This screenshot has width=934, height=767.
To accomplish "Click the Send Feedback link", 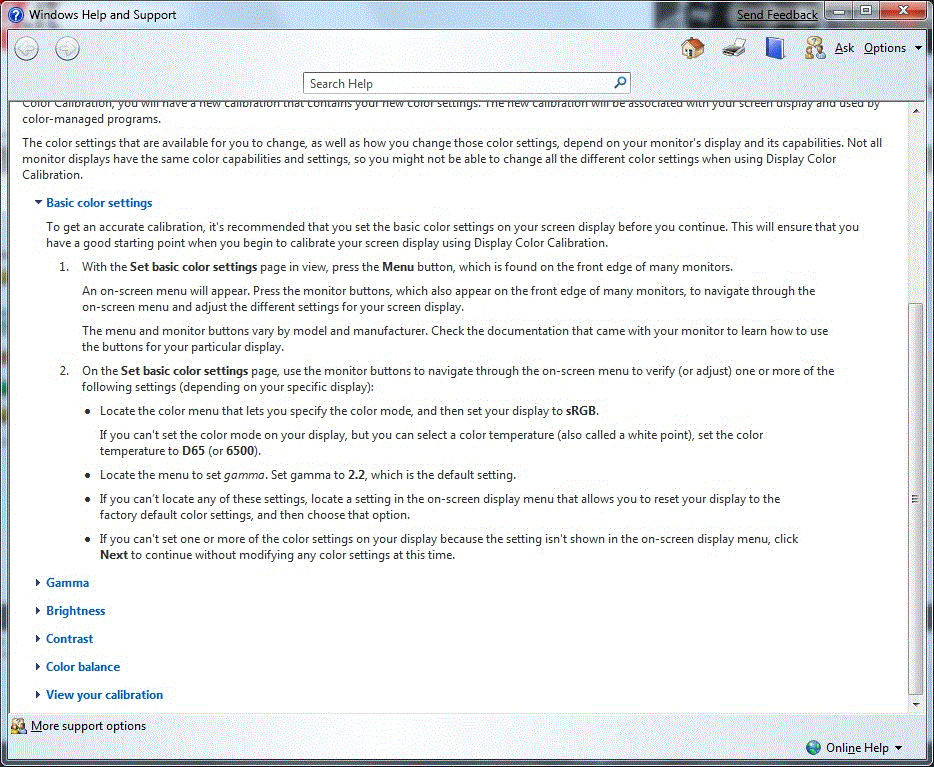I will pyautogui.click(x=777, y=15).
